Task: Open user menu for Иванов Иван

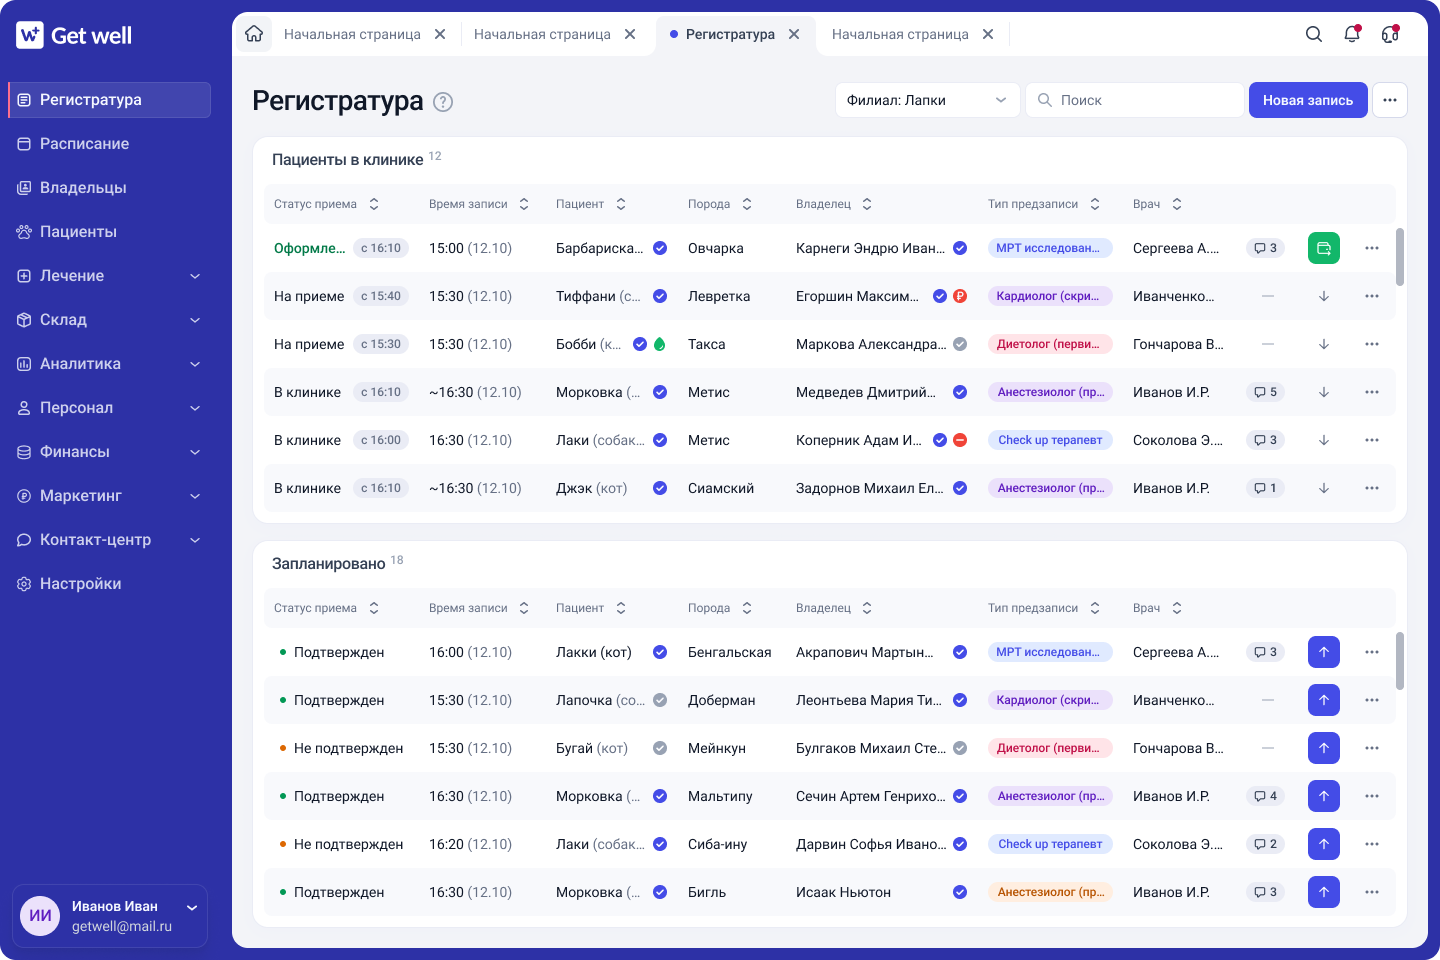Action: pyautogui.click(x=110, y=916)
